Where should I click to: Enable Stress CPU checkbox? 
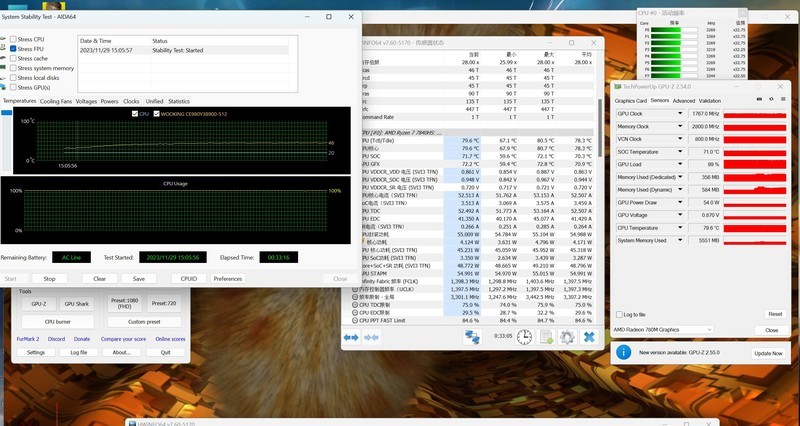point(13,38)
